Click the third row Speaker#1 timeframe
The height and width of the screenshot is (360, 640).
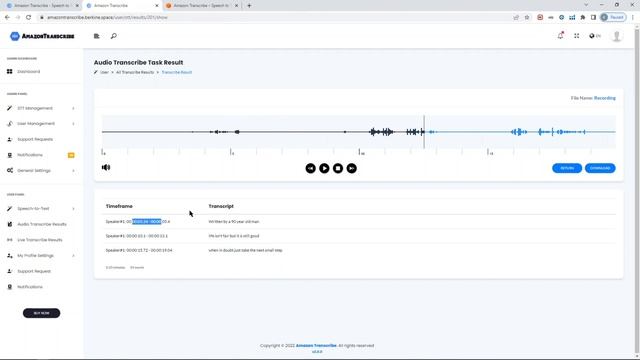pyautogui.click(x=139, y=250)
